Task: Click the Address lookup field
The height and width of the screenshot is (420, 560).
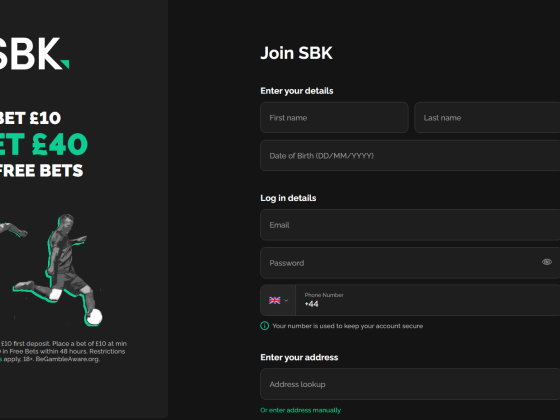Action: tap(410, 384)
